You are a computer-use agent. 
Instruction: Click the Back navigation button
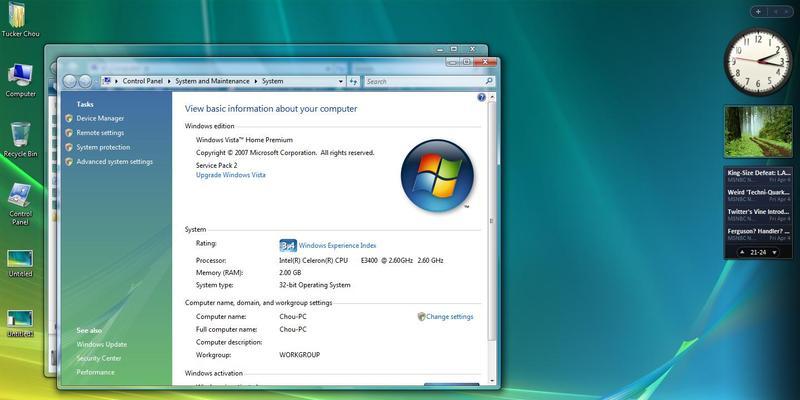(x=69, y=81)
